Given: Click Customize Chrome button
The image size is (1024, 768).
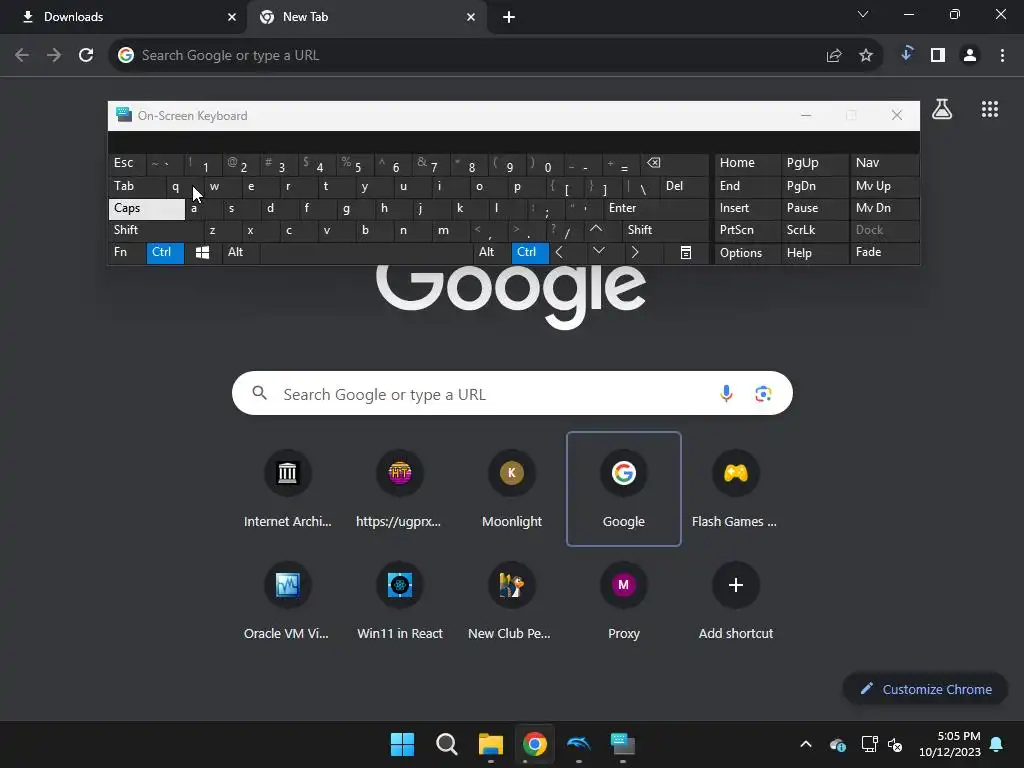Looking at the screenshot, I should 925,689.
